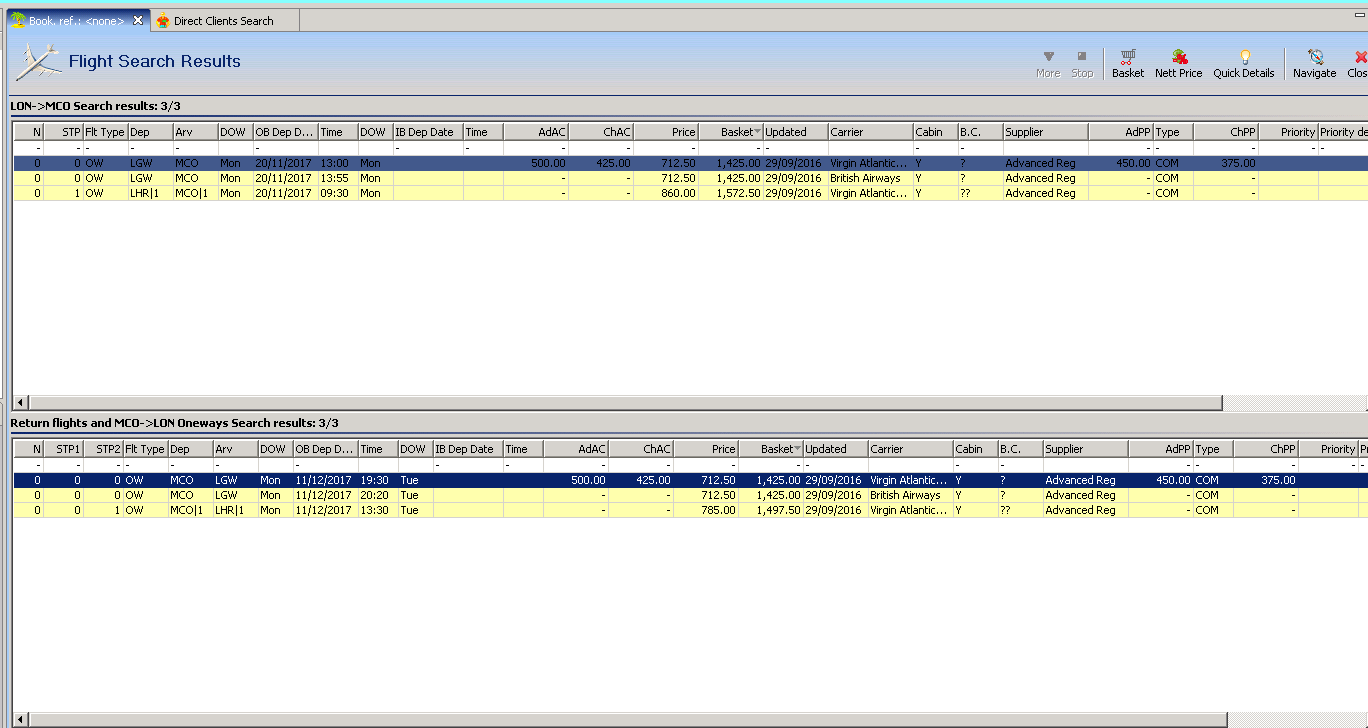Click the STP2 column header
The width and height of the screenshot is (1368, 728).
click(103, 449)
